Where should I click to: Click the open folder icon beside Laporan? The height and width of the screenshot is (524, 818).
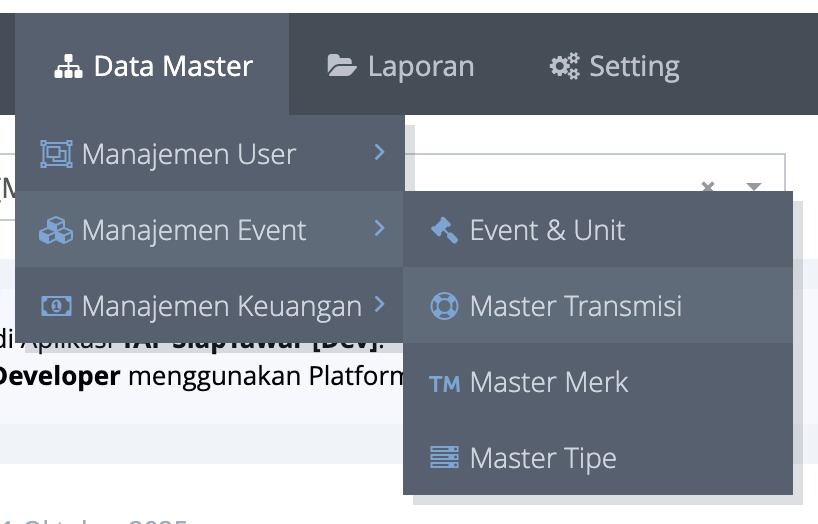pyautogui.click(x=342, y=67)
